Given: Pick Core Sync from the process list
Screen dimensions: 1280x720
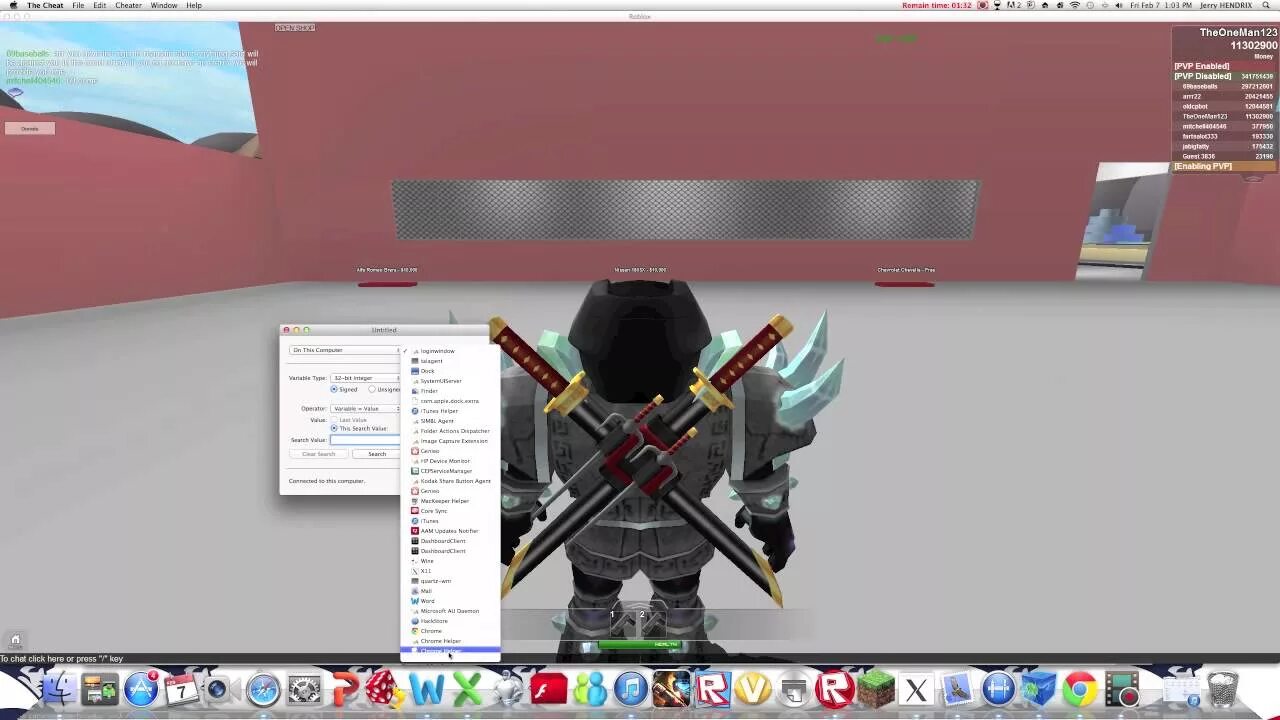Looking at the screenshot, I should (x=450, y=511).
